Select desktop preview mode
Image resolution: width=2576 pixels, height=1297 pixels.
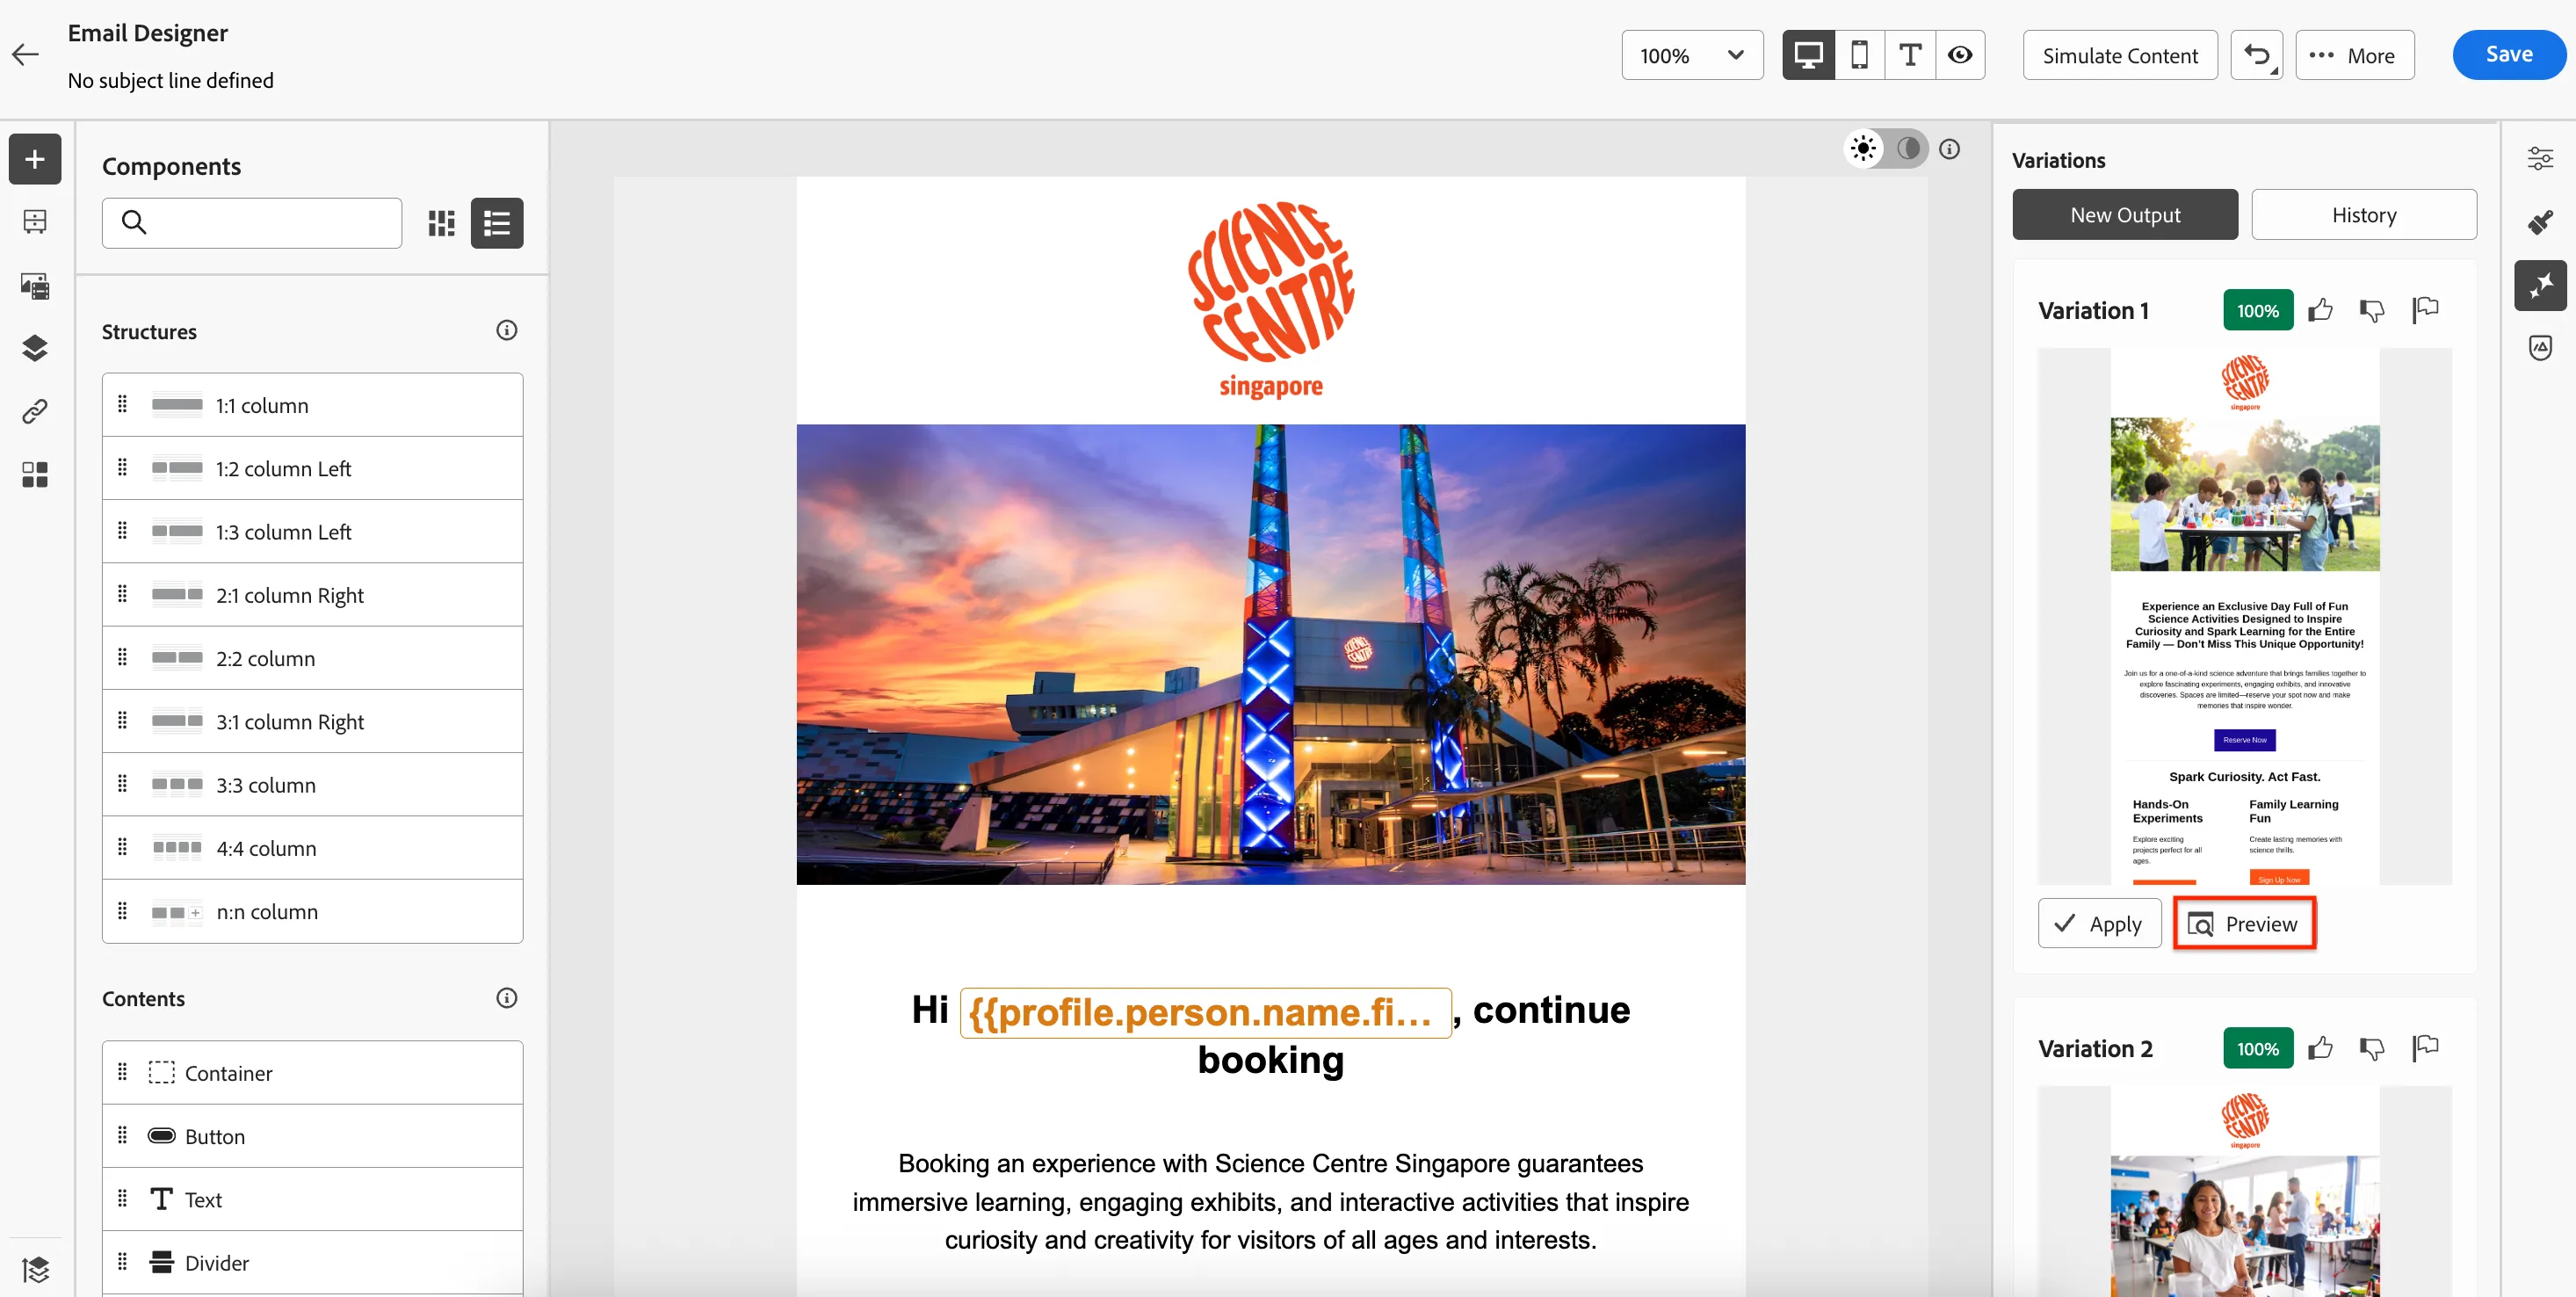point(1808,55)
